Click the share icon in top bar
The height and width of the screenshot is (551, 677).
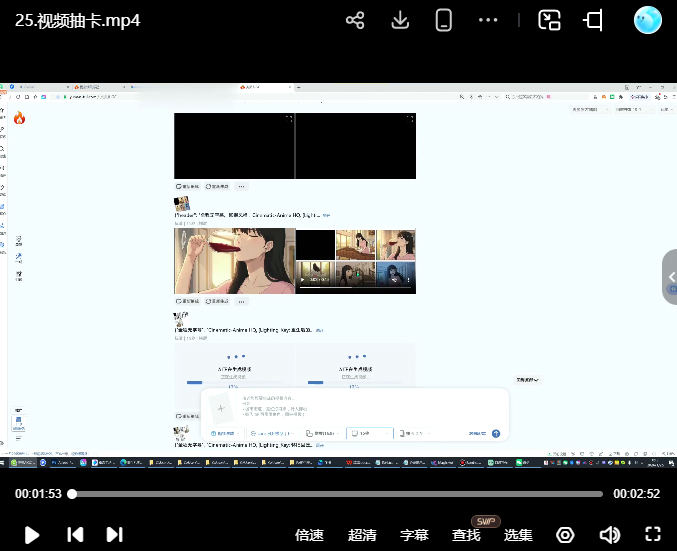coord(355,21)
